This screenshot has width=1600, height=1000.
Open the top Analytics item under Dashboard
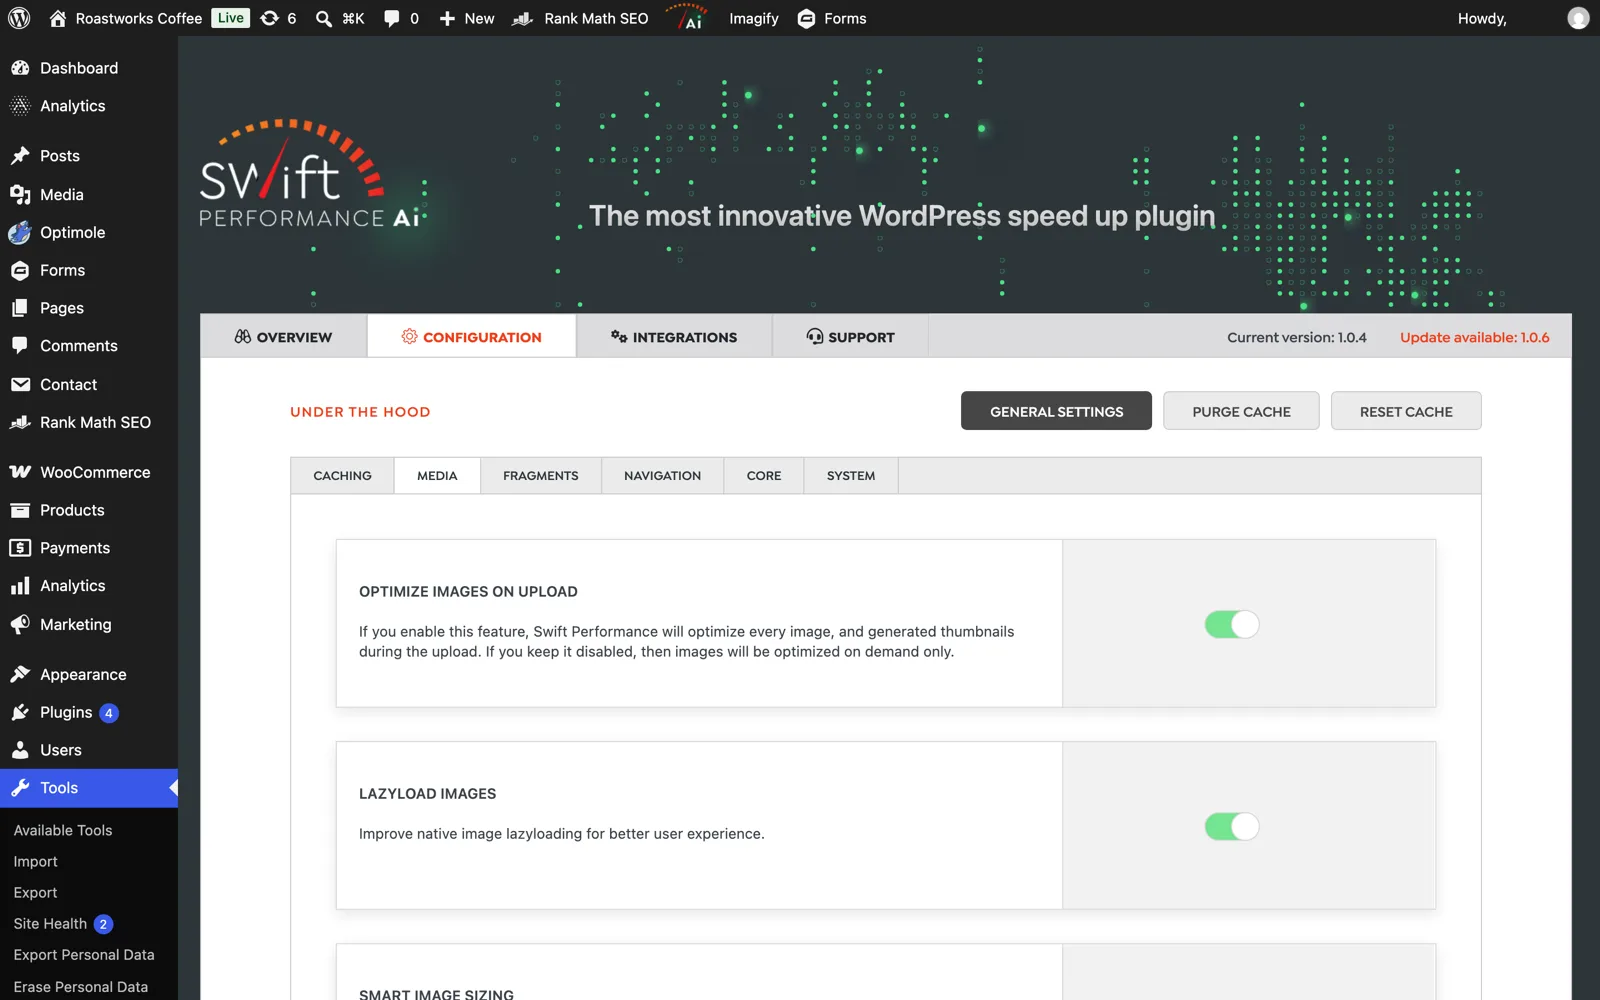89,106
